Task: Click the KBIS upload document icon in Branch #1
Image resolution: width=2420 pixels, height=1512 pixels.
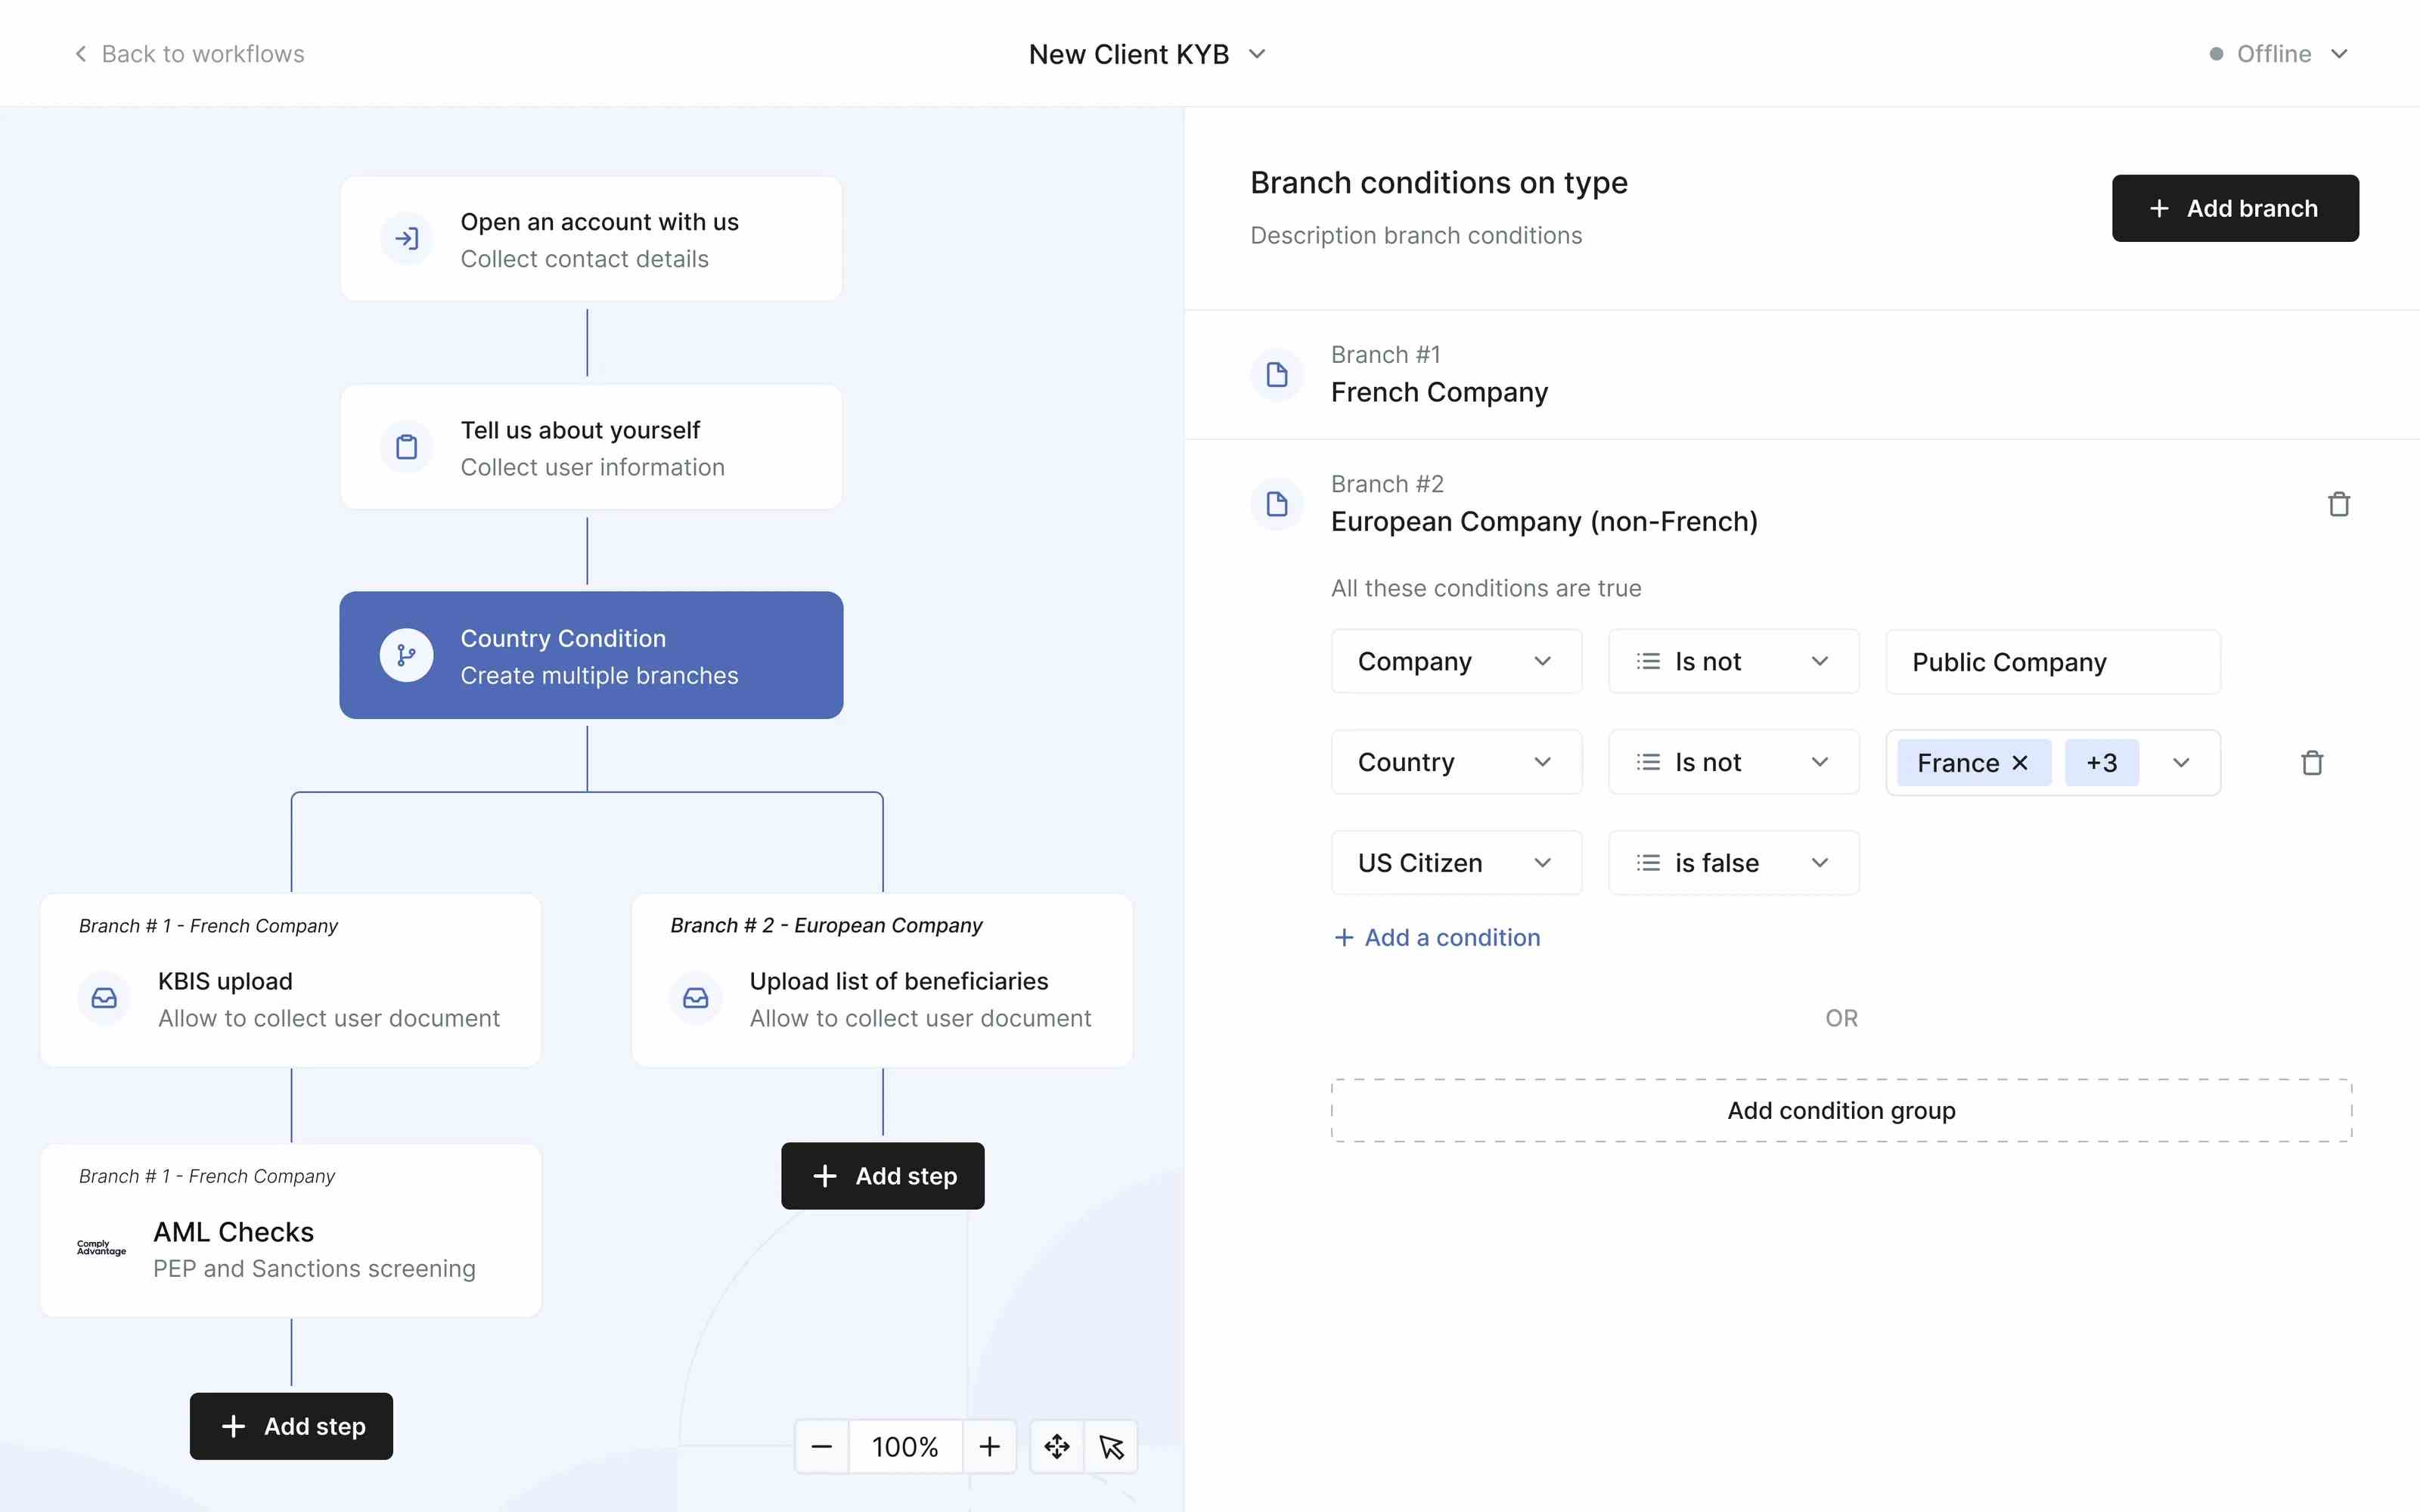Action: click(104, 998)
